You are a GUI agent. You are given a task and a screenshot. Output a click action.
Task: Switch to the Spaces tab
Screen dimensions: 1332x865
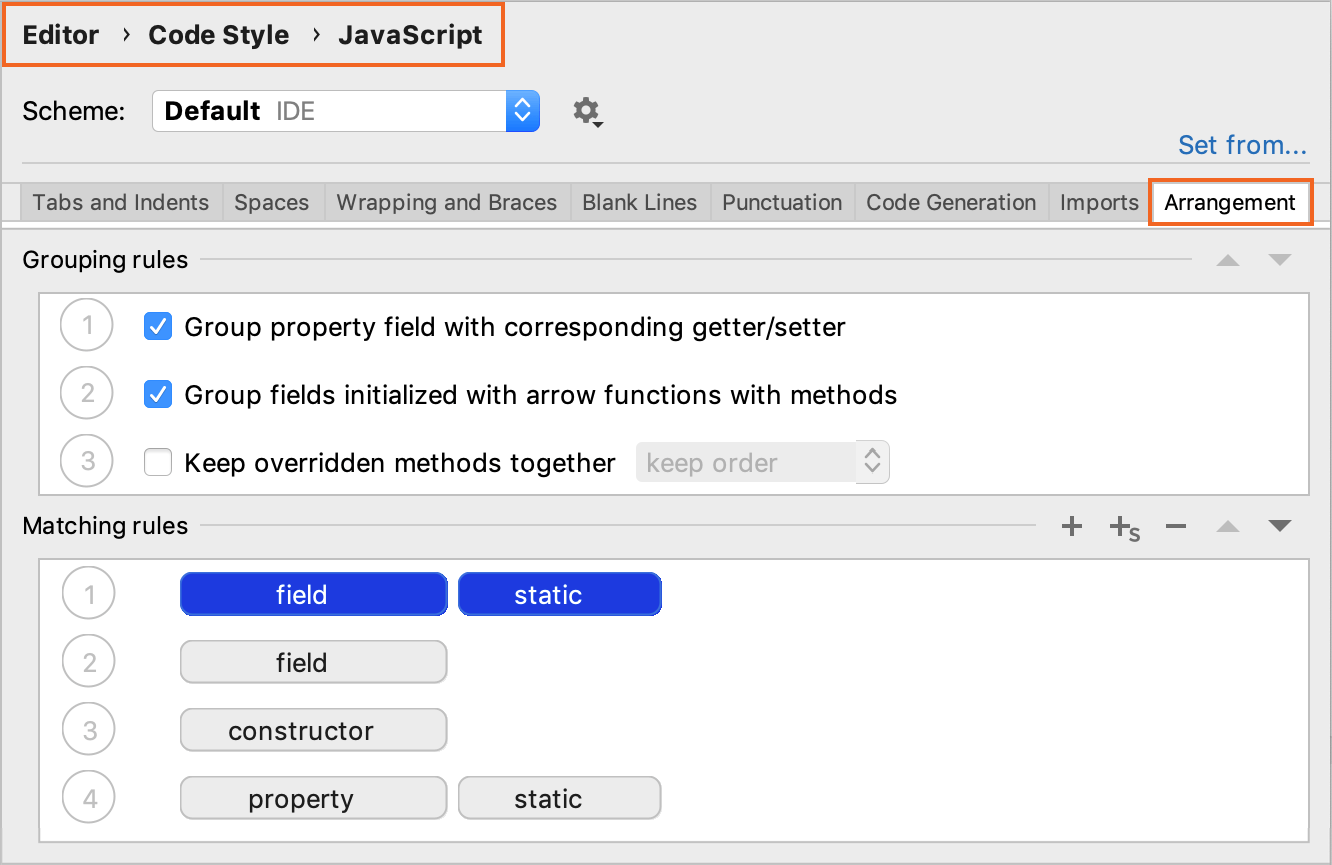click(x=272, y=202)
